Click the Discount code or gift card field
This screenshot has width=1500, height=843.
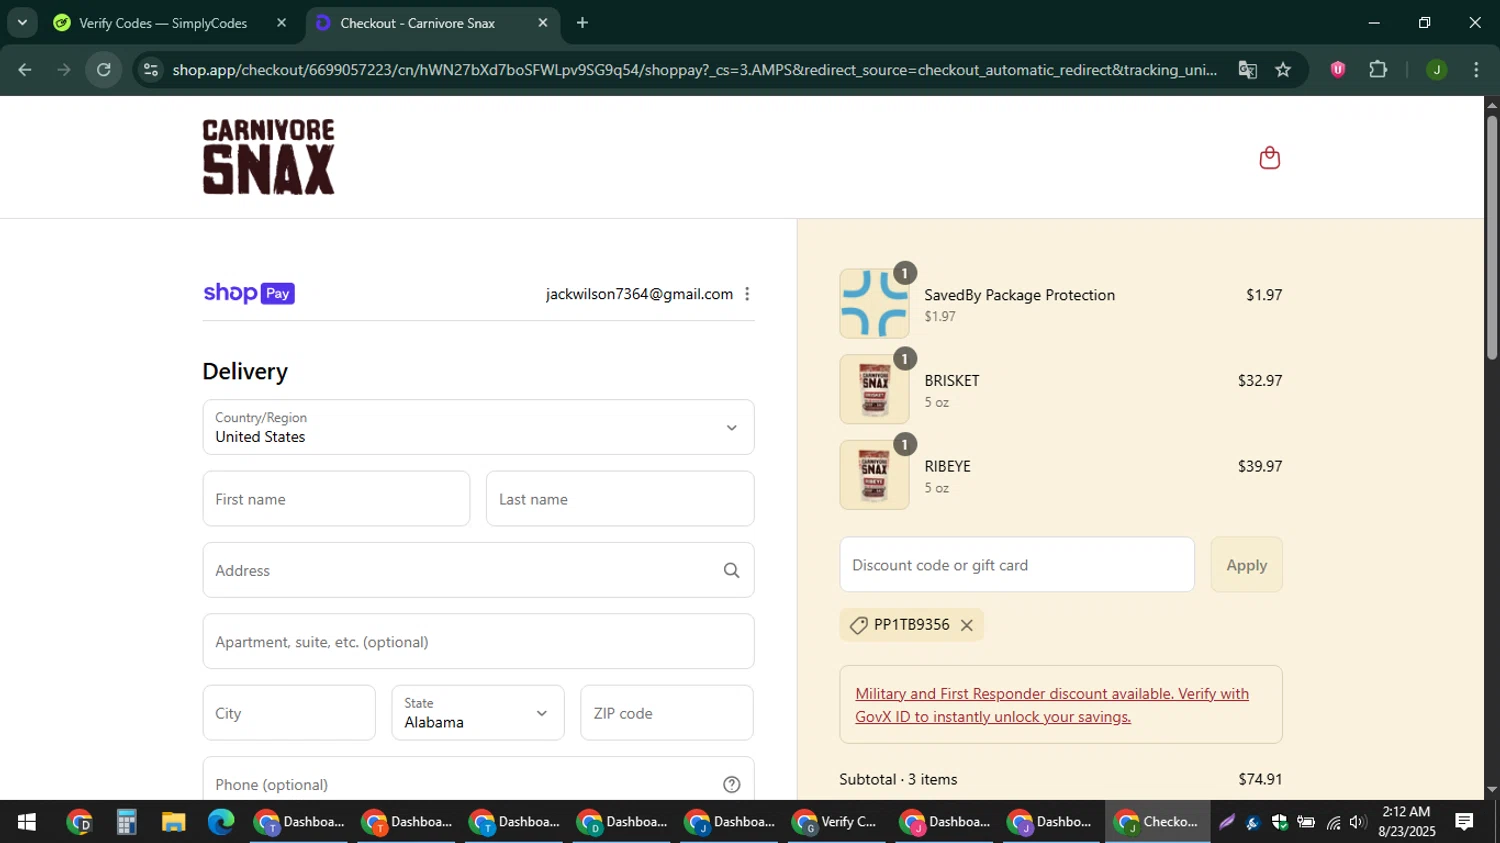point(1017,565)
